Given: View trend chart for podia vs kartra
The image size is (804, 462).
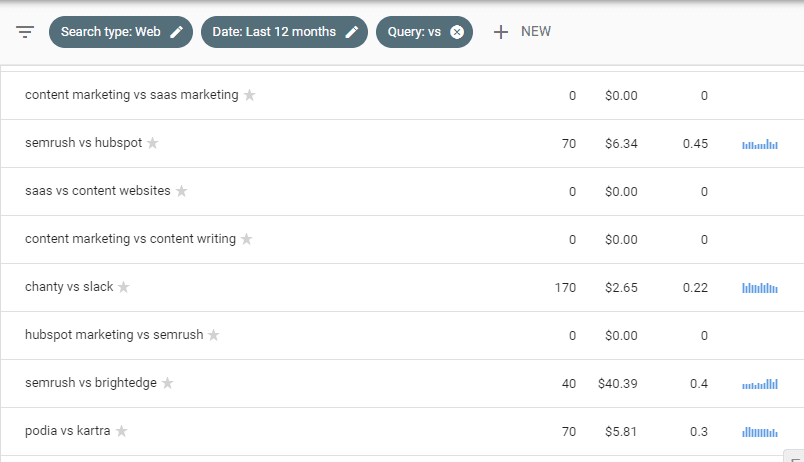Looking at the screenshot, I should 760,432.
